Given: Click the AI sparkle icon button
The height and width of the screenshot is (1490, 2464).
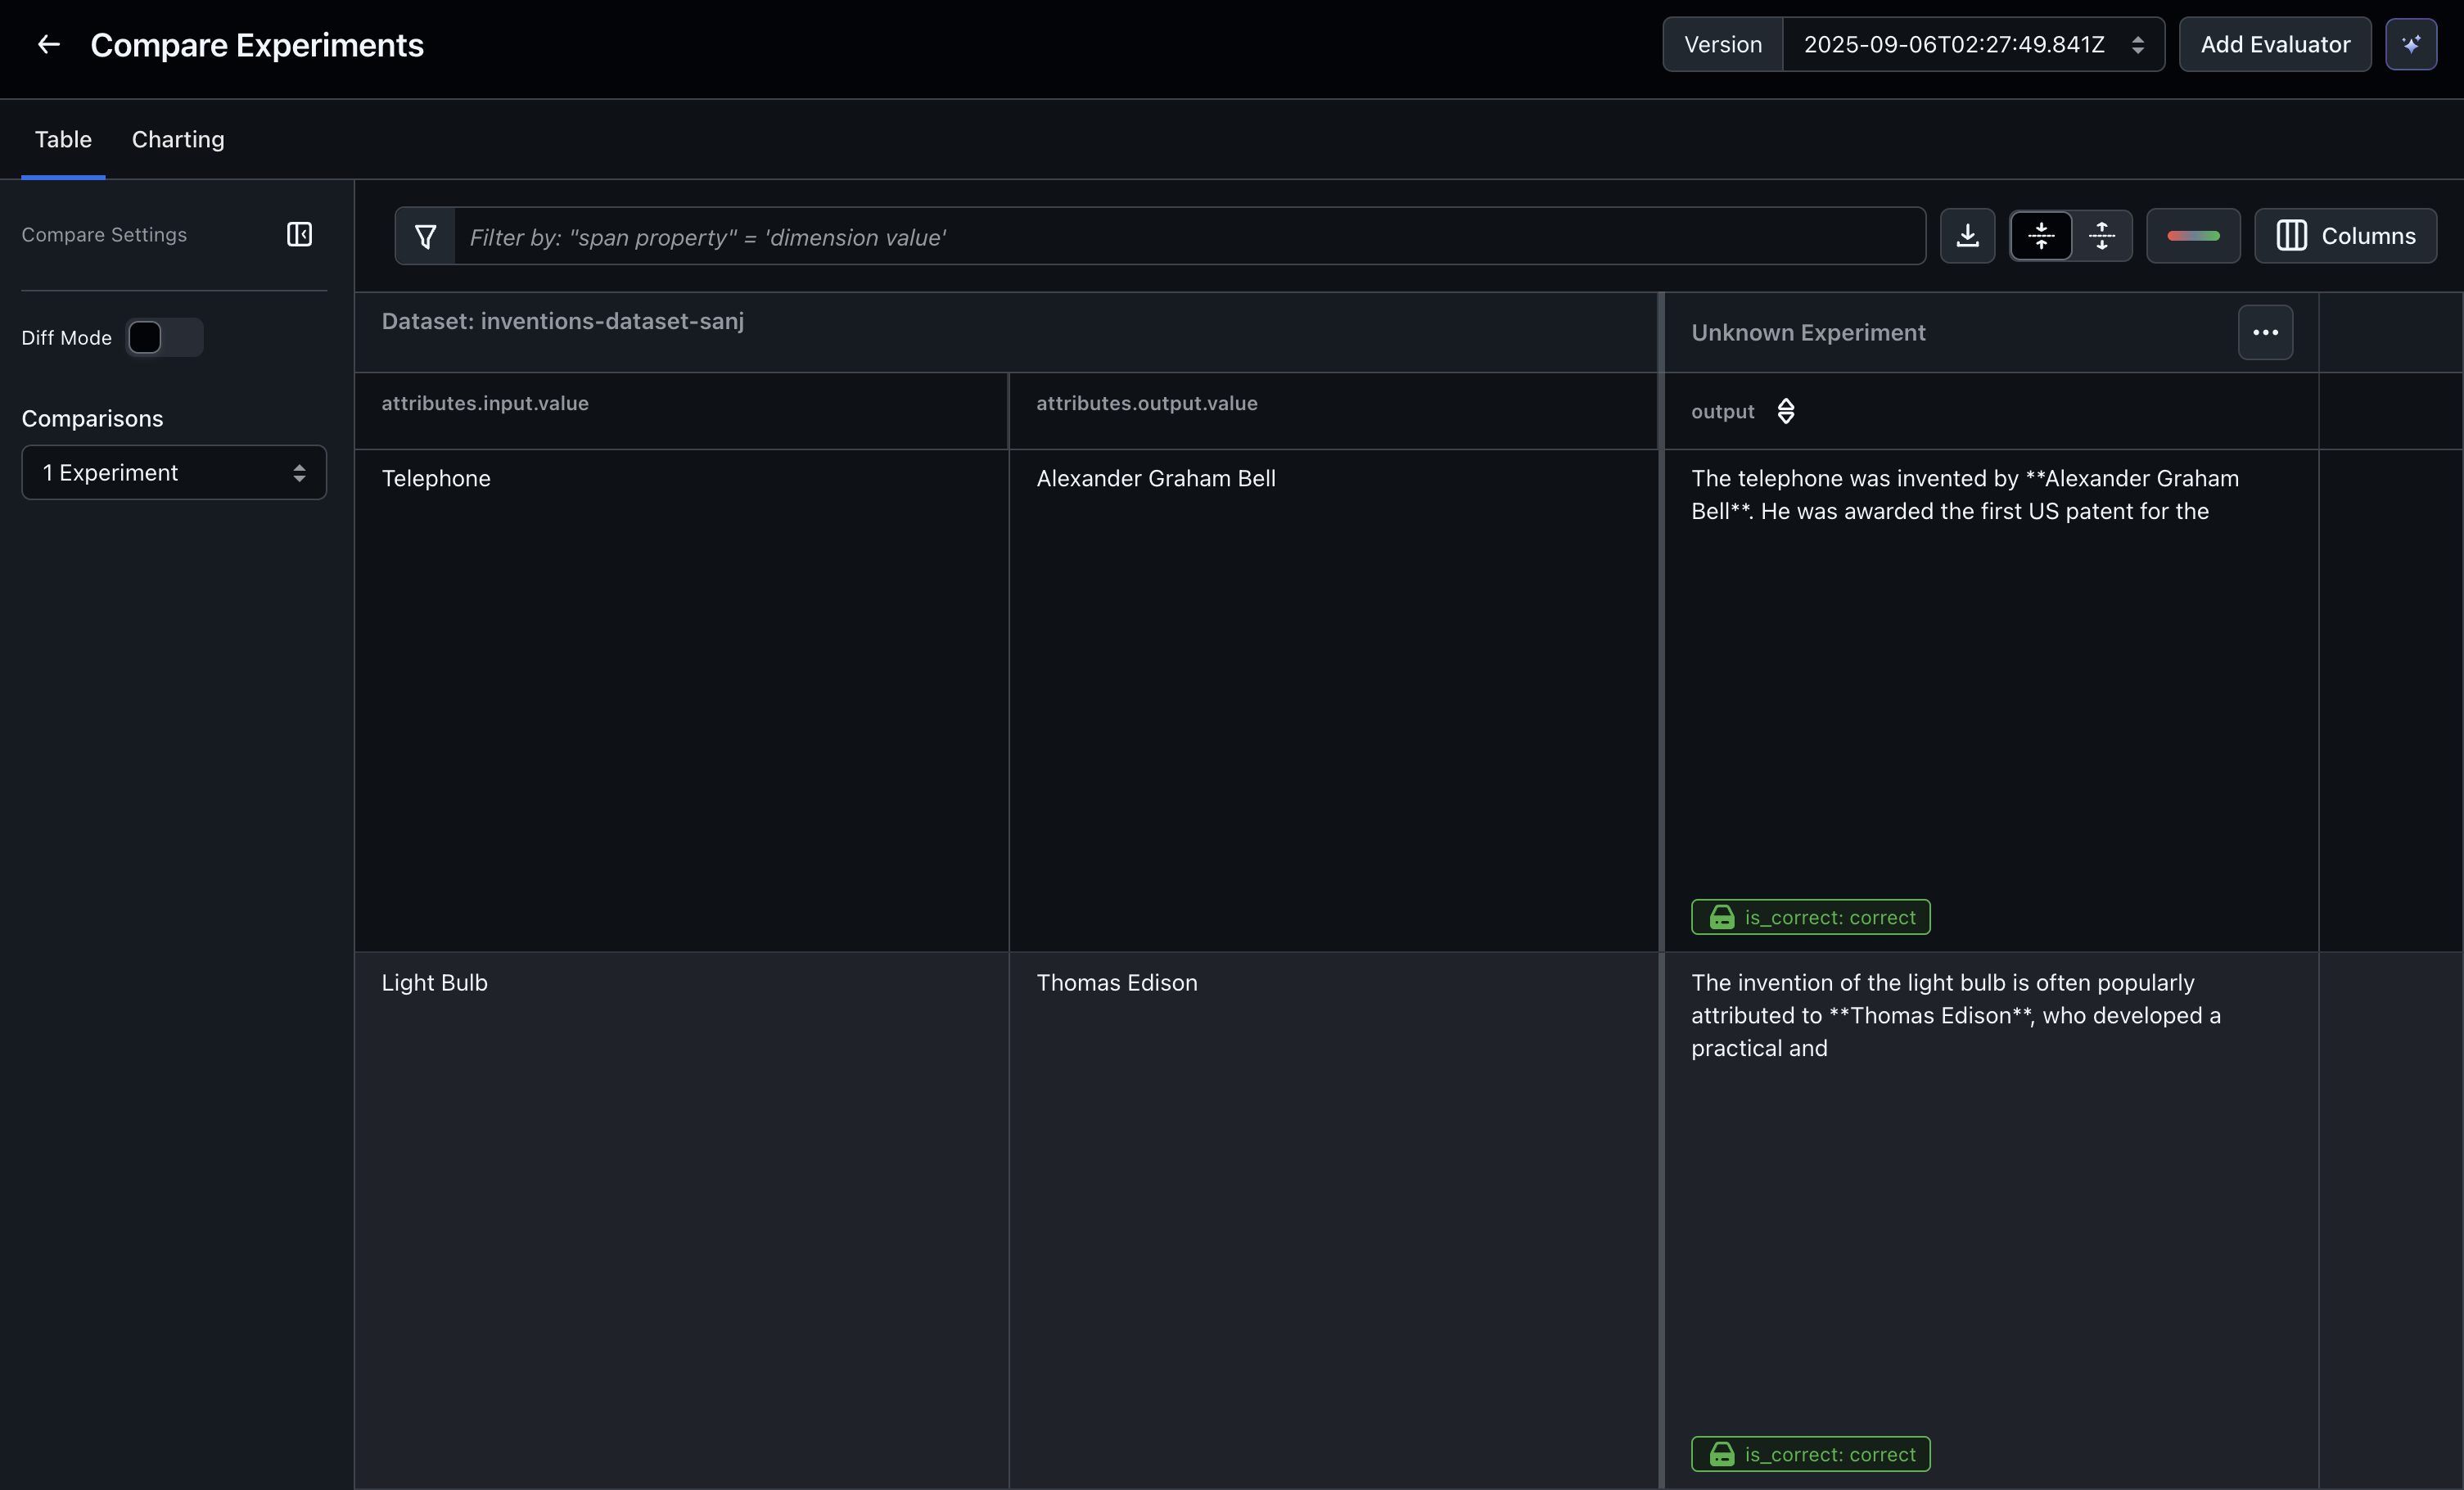Looking at the screenshot, I should click(2410, 45).
